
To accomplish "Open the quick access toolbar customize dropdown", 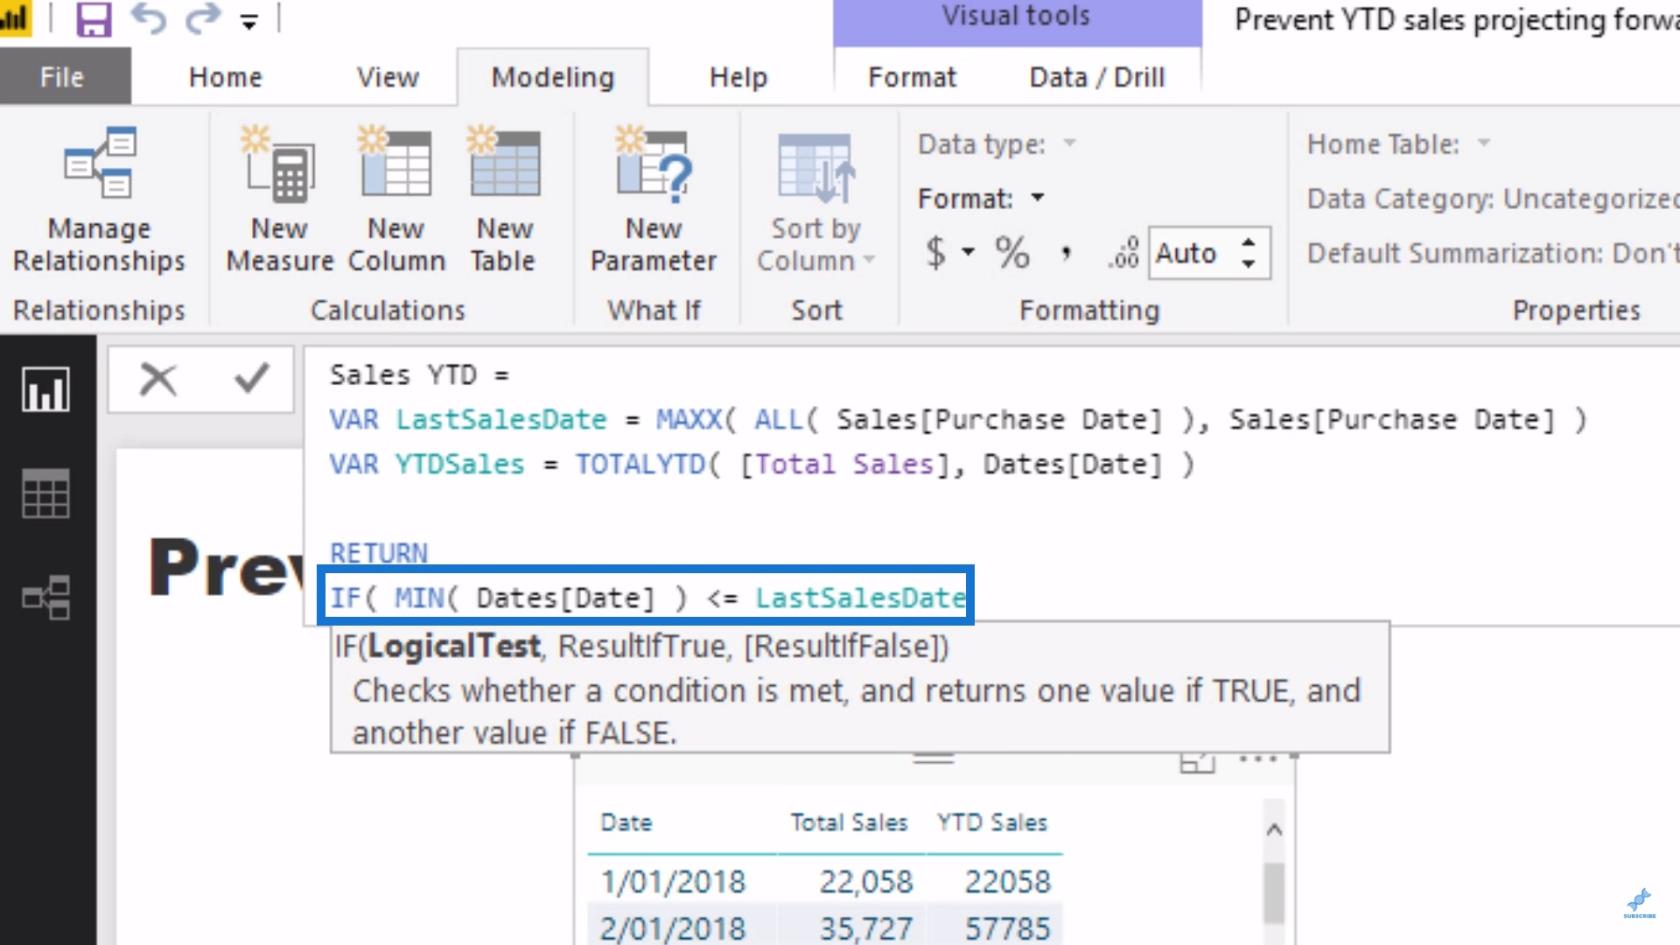I will [x=249, y=22].
